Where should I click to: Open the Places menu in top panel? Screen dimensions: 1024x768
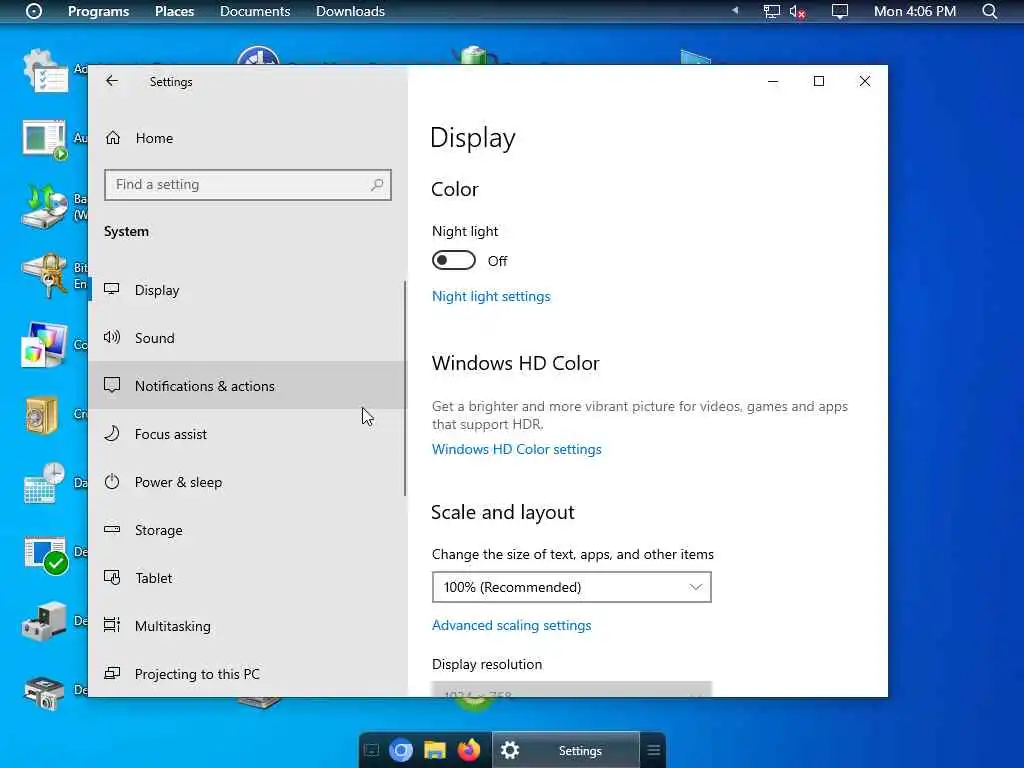[x=174, y=11]
